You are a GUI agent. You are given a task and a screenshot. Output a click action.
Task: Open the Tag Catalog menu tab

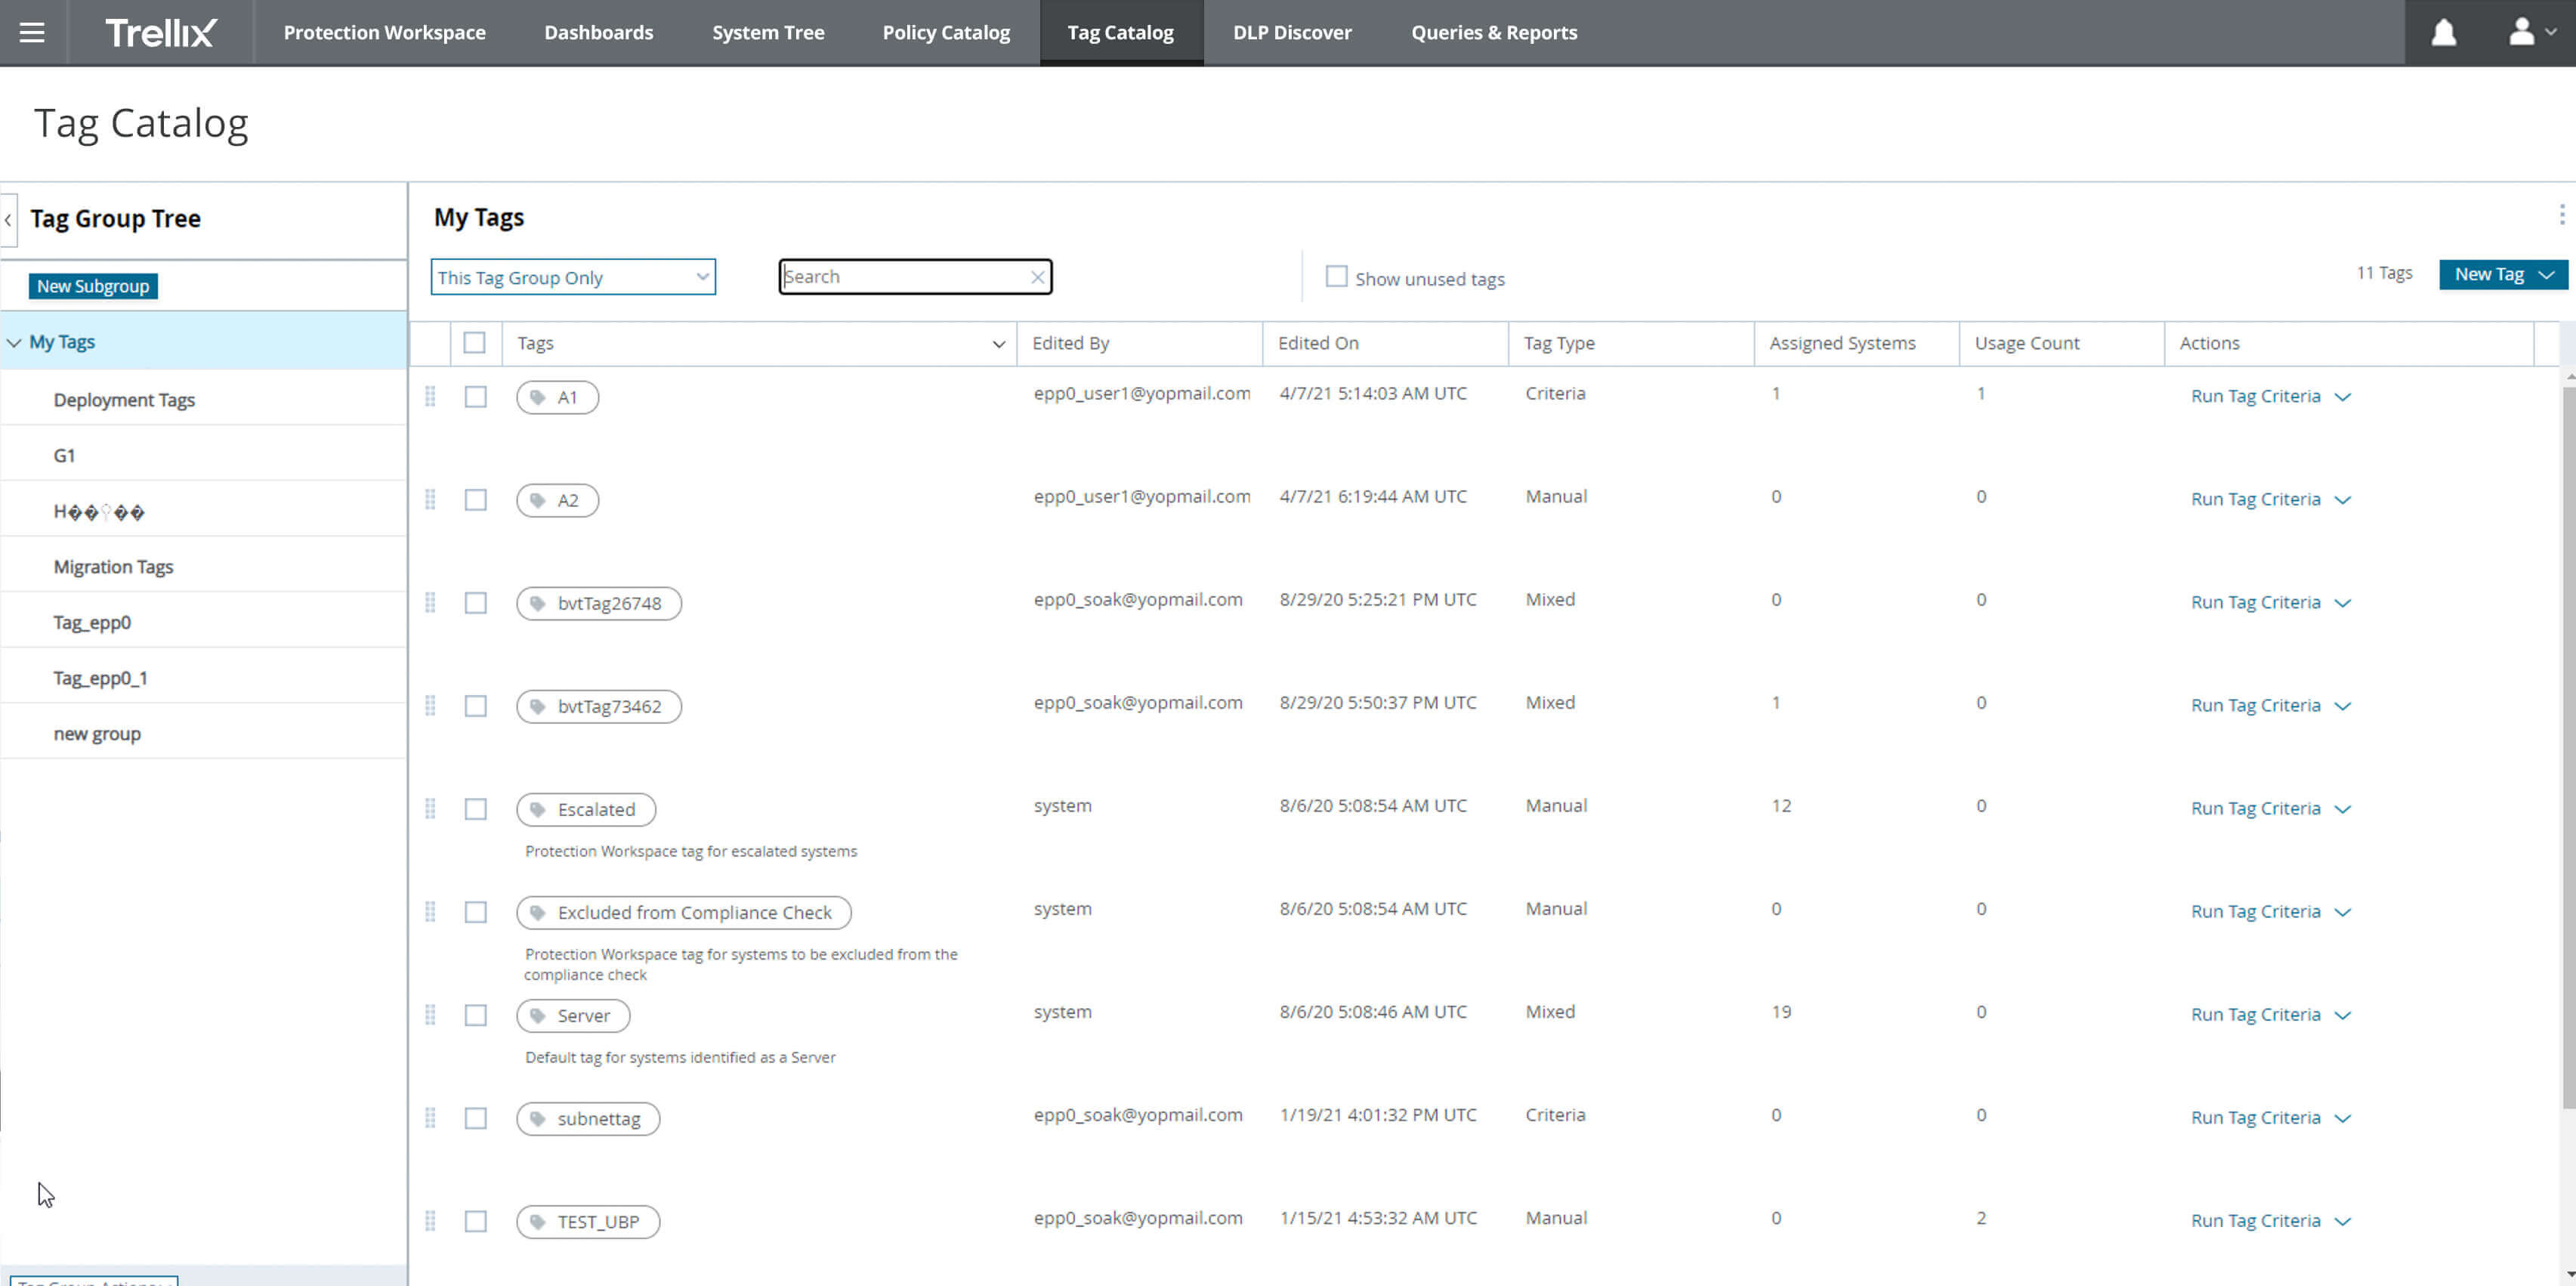pyautogui.click(x=1120, y=31)
